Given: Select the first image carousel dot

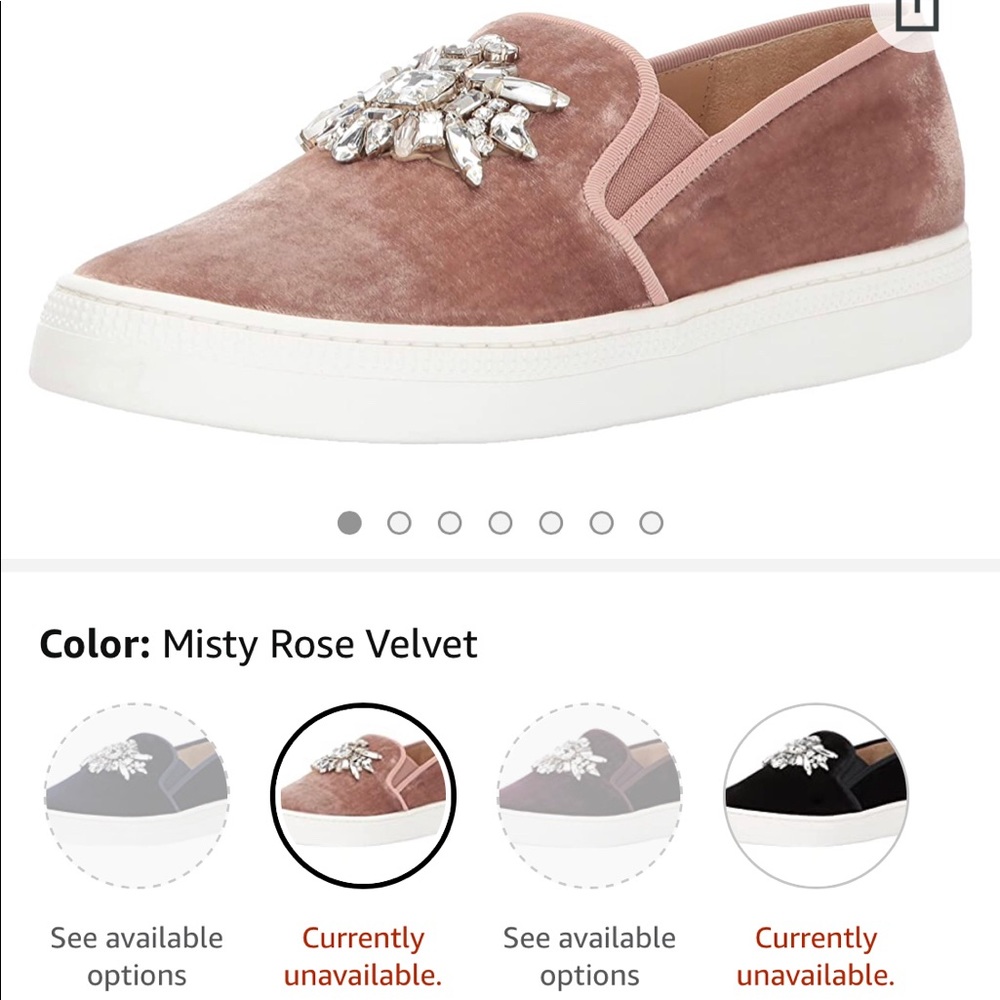Looking at the screenshot, I should (x=351, y=521).
